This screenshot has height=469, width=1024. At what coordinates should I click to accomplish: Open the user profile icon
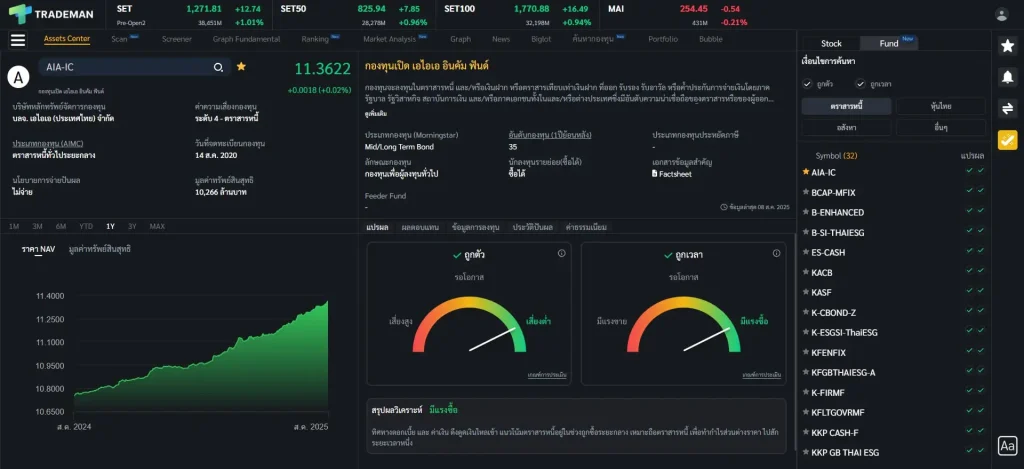click(1001, 14)
